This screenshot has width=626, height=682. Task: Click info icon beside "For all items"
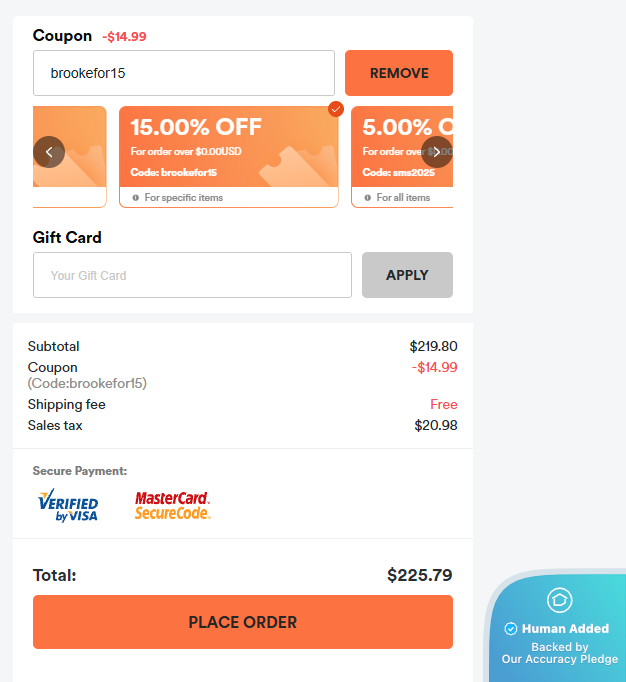pos(368,198)
